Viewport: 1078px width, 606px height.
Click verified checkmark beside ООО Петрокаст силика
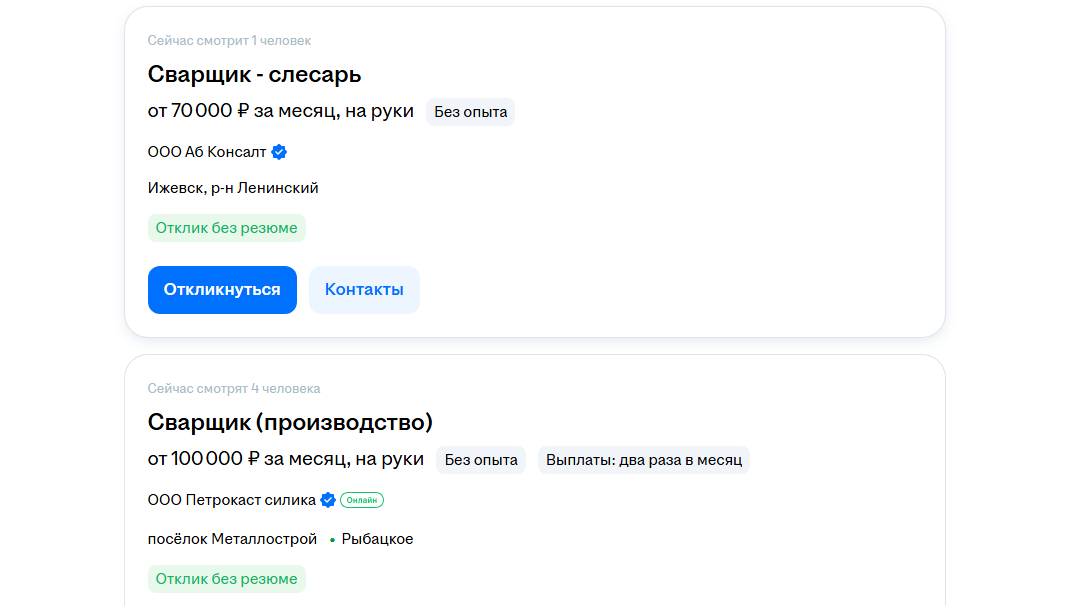(328, 500)
